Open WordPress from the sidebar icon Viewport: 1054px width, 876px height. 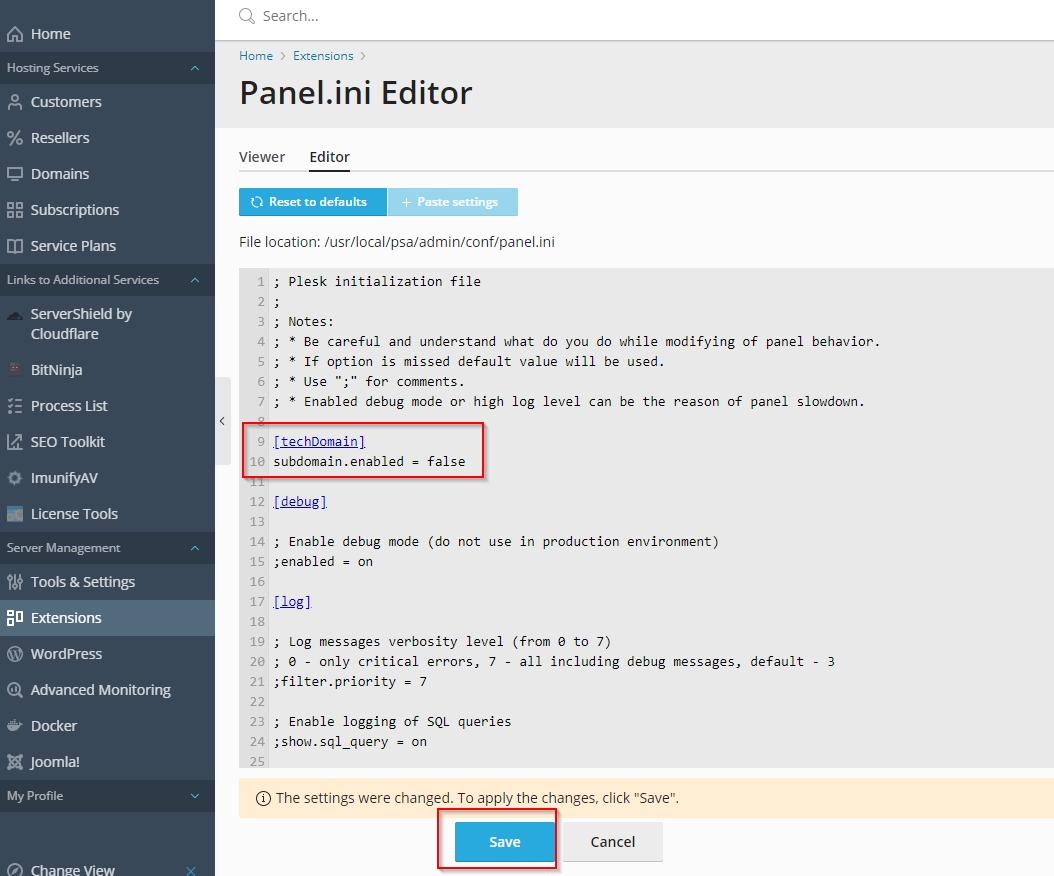14,654
